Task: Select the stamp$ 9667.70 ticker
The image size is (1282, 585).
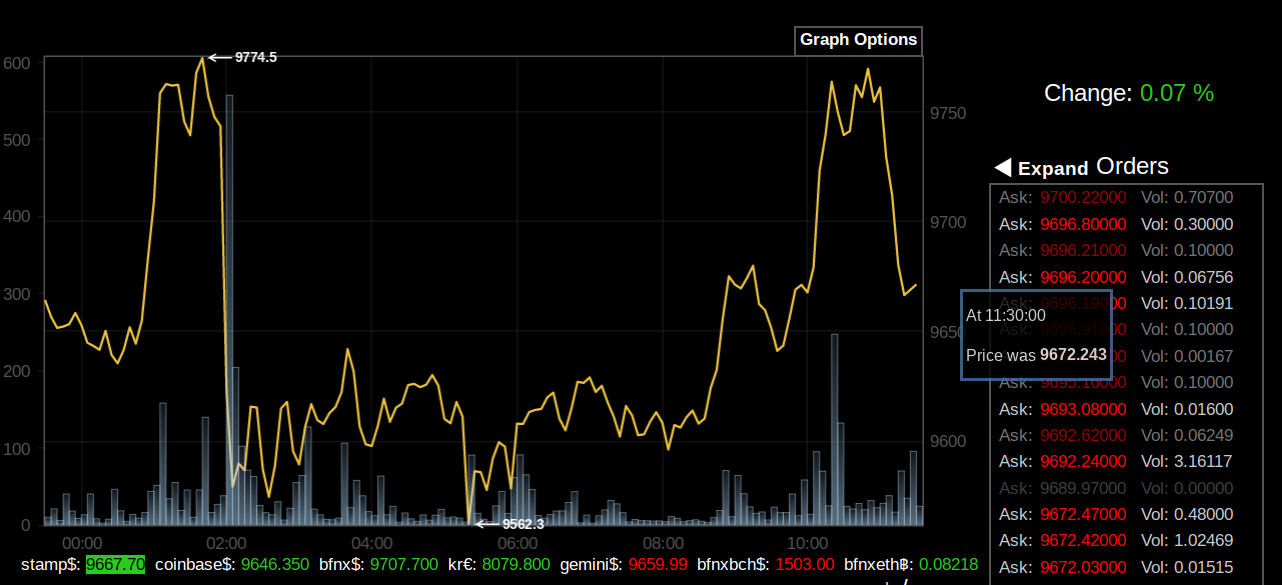Action: pyautogui.click(x=115, y=564)
